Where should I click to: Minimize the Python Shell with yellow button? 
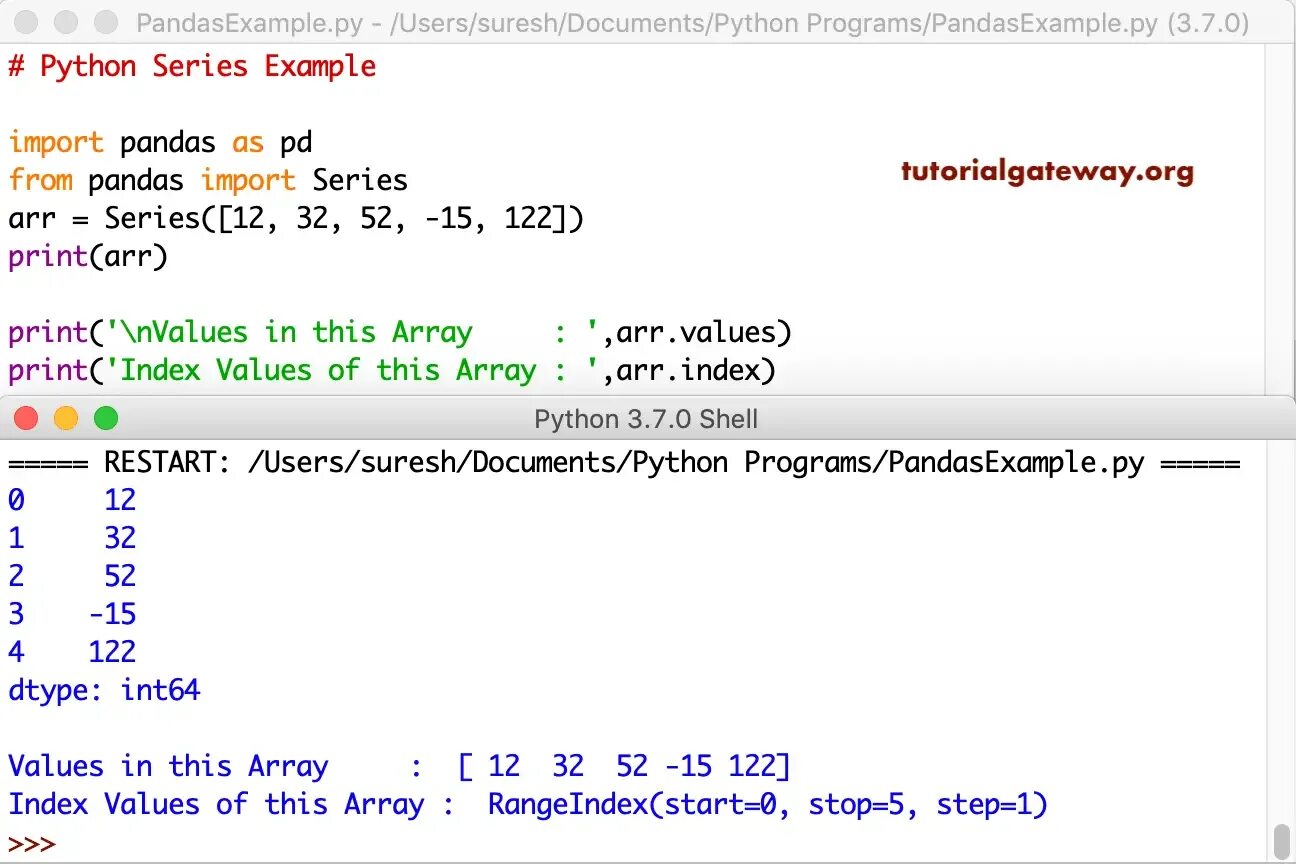click(66, 418)
